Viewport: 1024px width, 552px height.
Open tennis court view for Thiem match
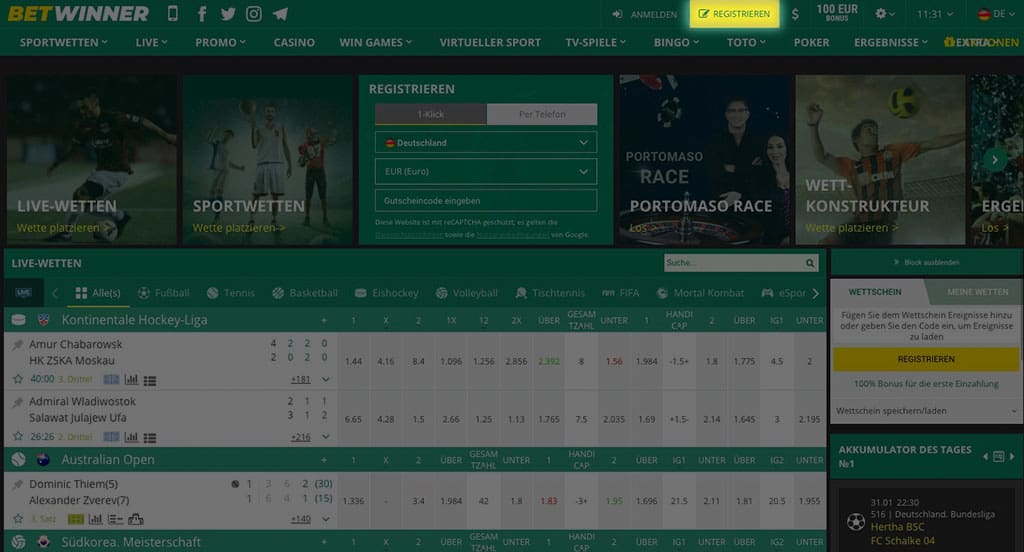(x=76, y=519)
